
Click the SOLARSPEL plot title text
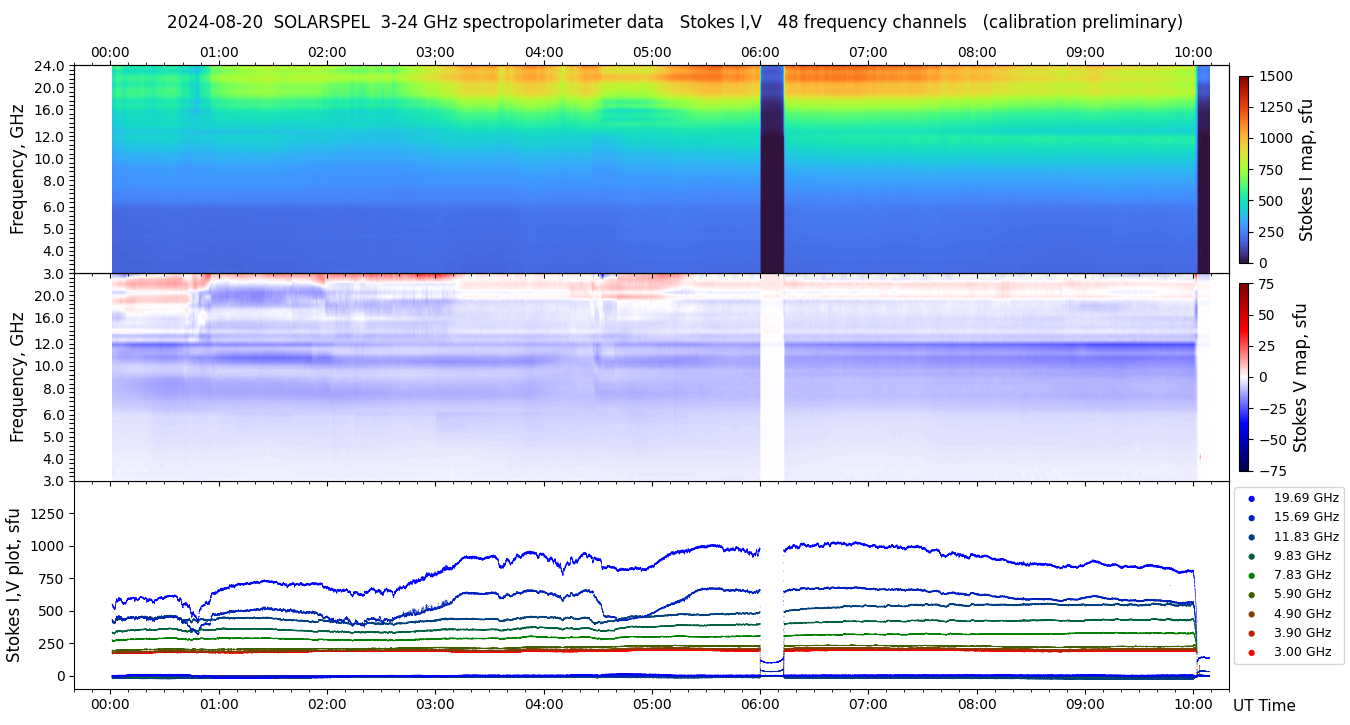tap(674, 22)
